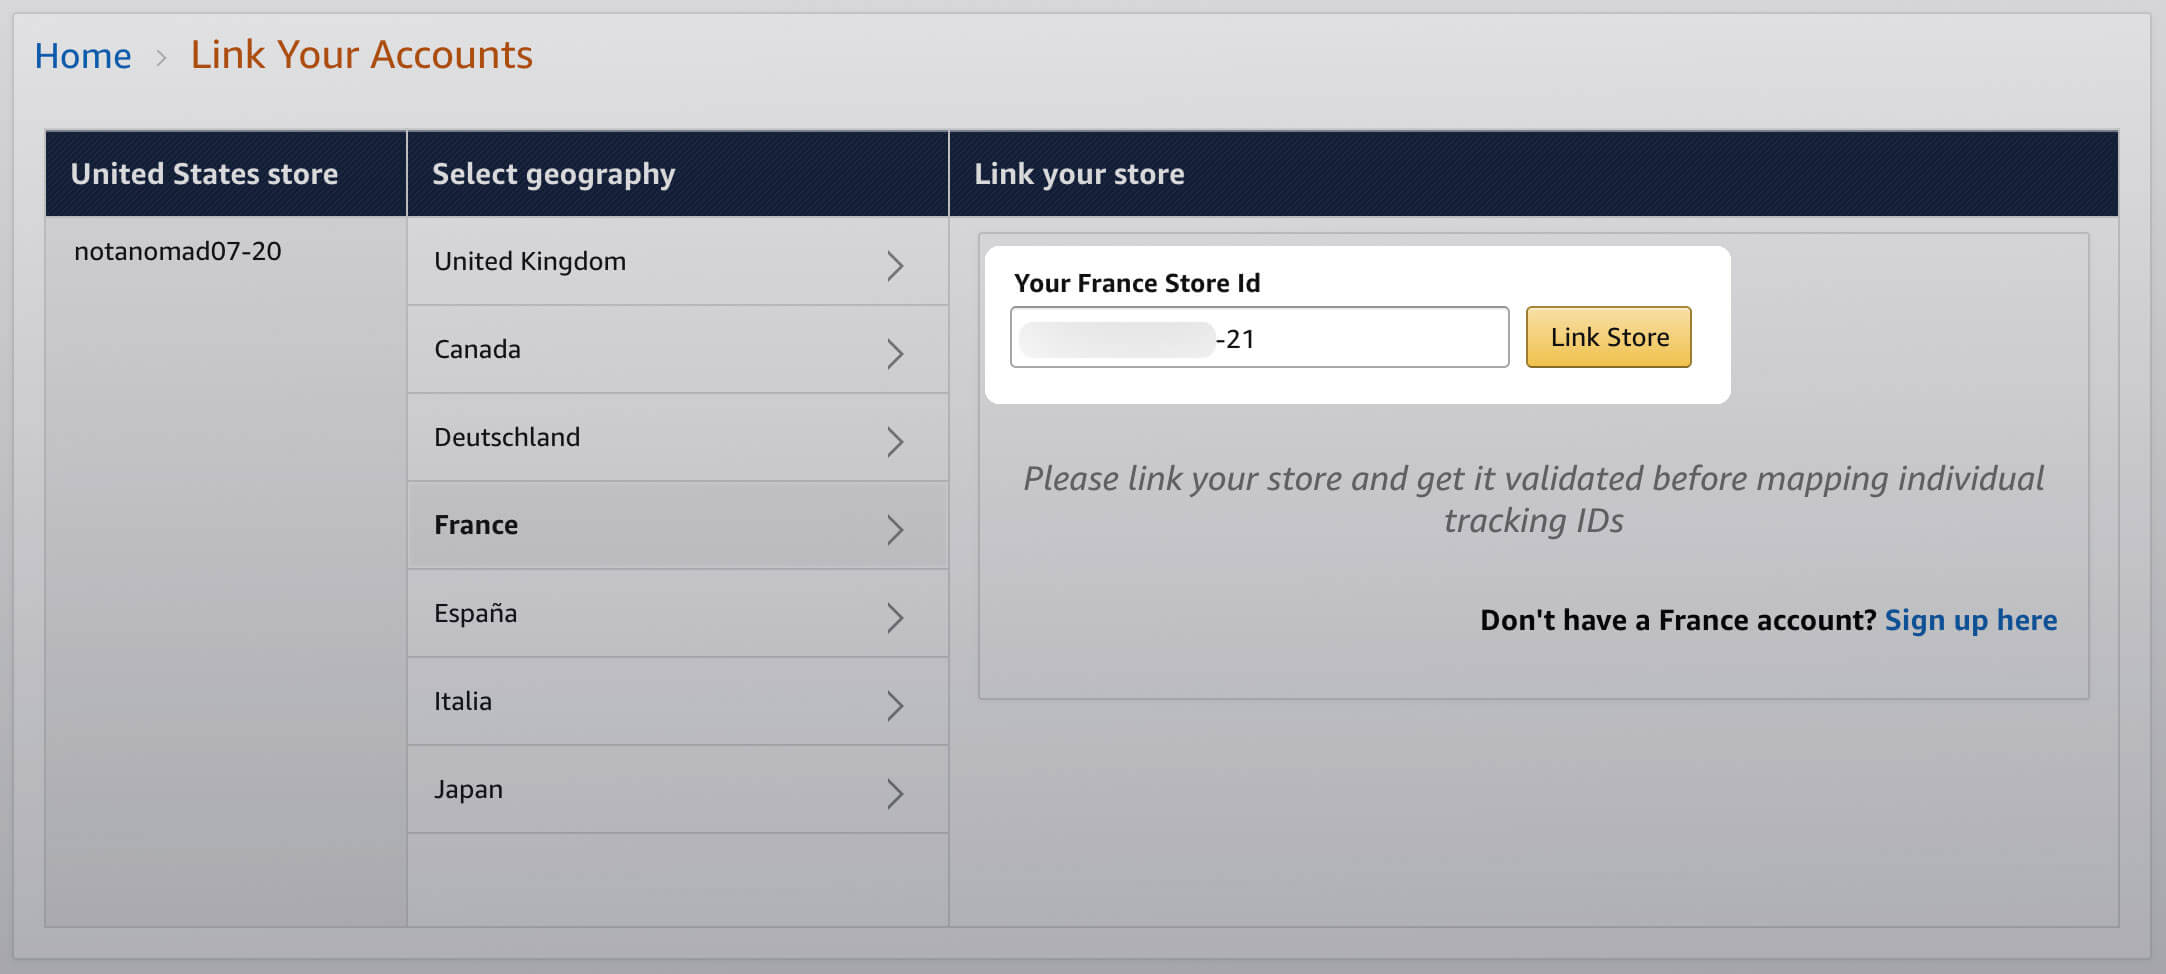Choose Canada from geography list
The image size is (2166, 974).
[x=477, y=349]
